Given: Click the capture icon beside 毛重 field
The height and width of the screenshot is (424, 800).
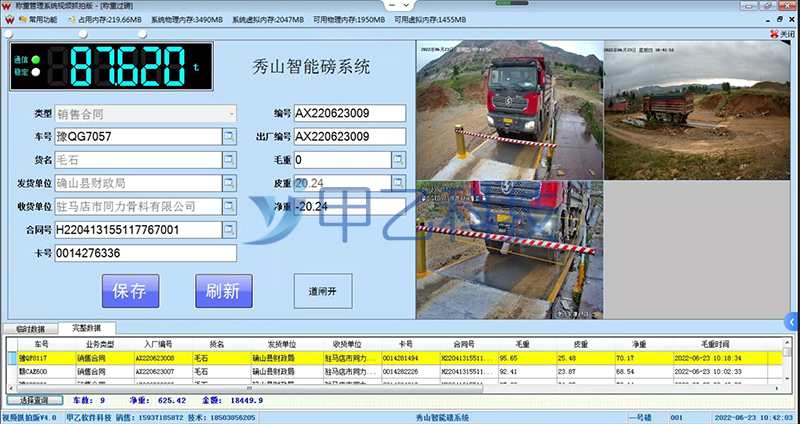Looking at the screenshot, I should pos(398,160).
